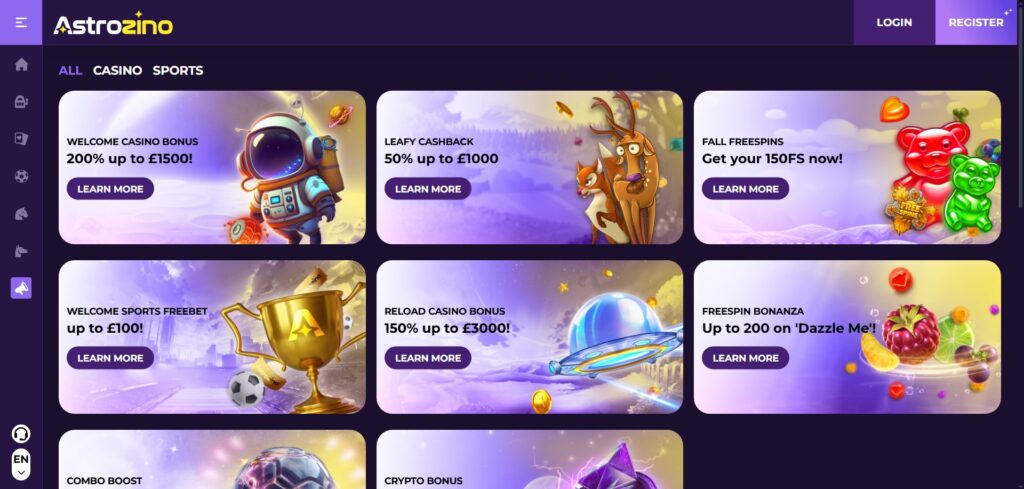The image size is (1024, 489).
Task: Select the promotions megaphone icon
Action: [x=21, y=288]
